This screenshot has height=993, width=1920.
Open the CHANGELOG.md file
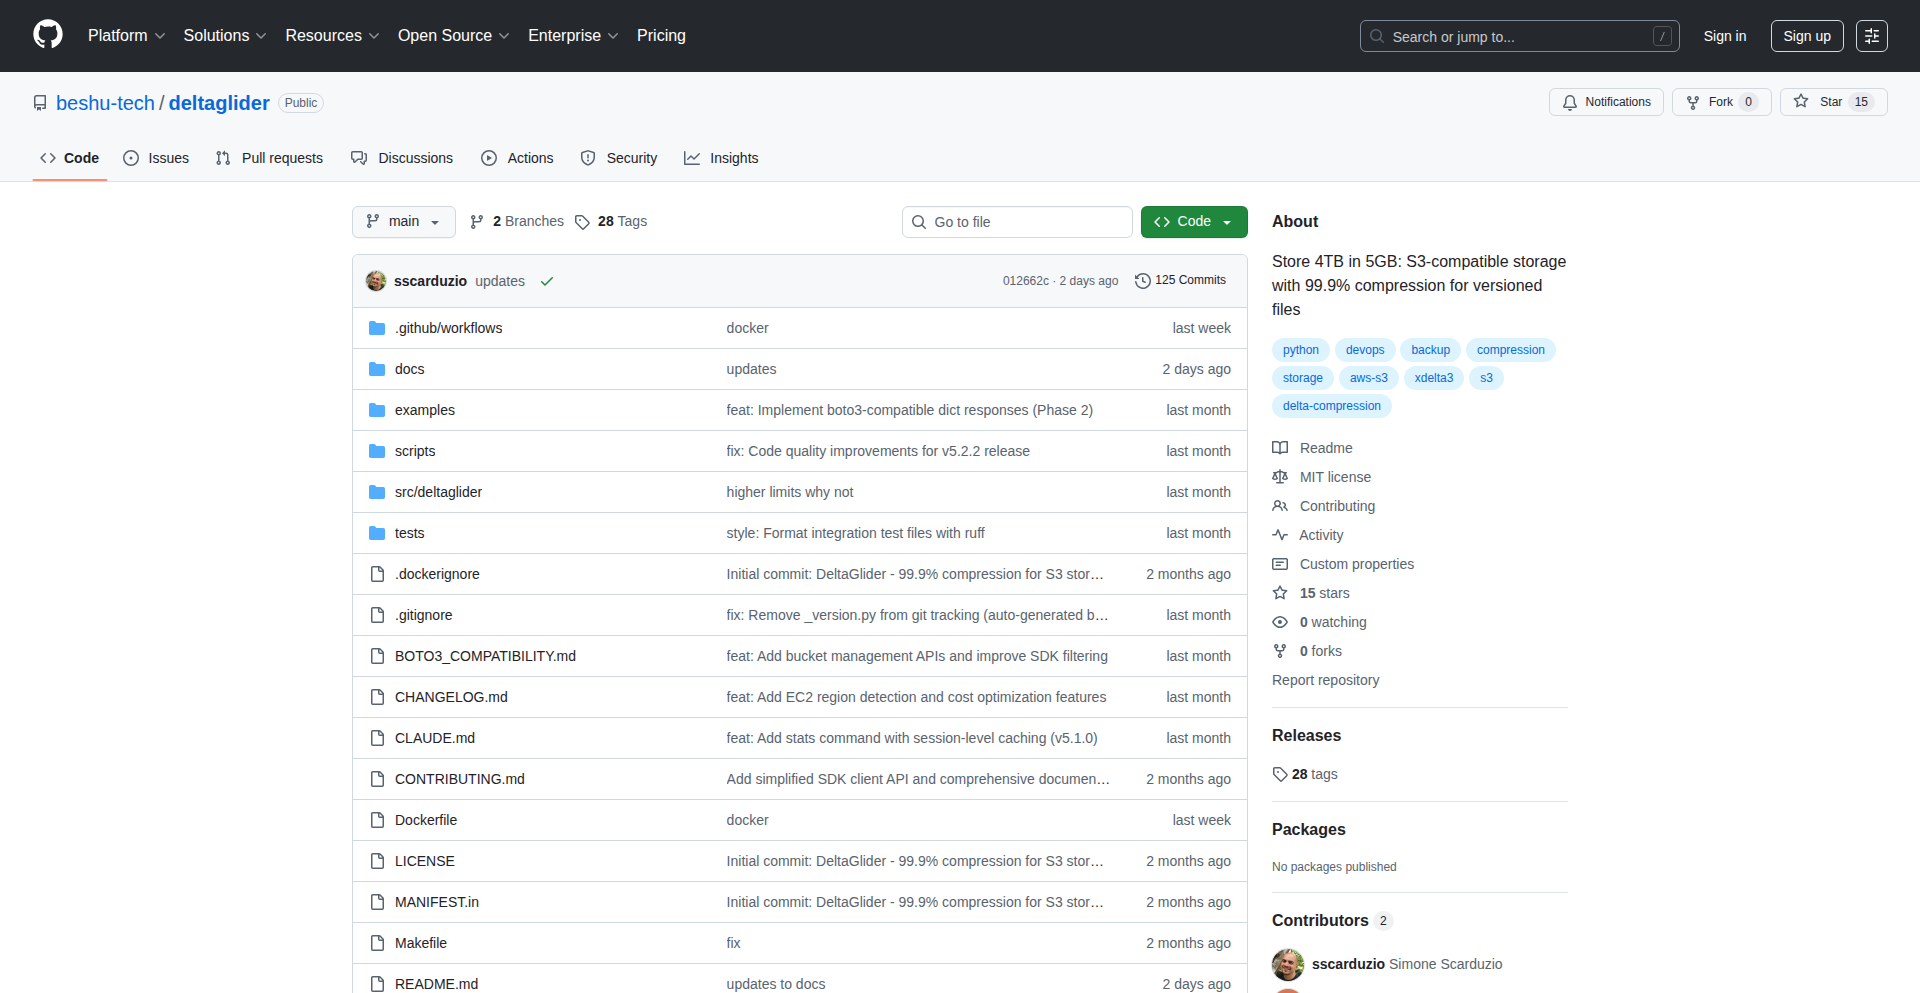click(451, 697)
